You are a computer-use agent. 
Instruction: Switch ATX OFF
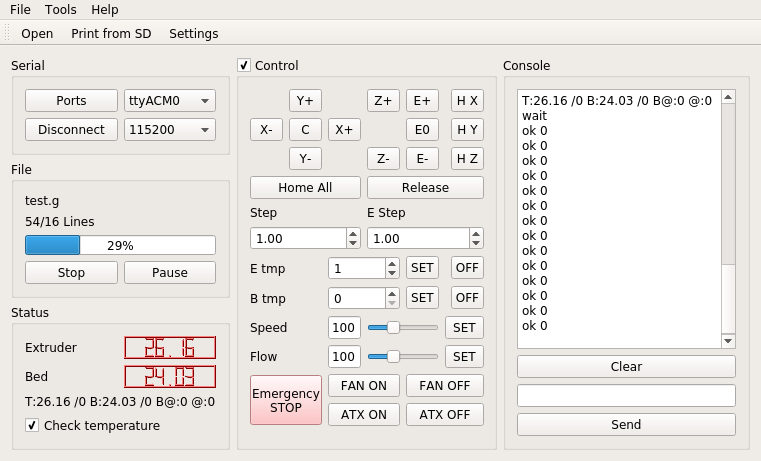coord(445,415)
